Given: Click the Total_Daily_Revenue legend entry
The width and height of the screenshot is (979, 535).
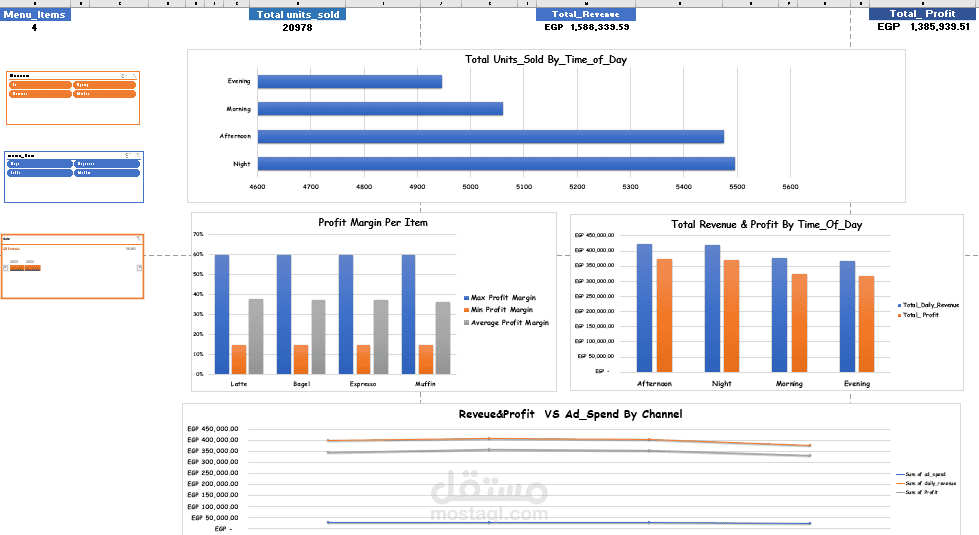Looking at the screenshot, I should click(928, 305).
